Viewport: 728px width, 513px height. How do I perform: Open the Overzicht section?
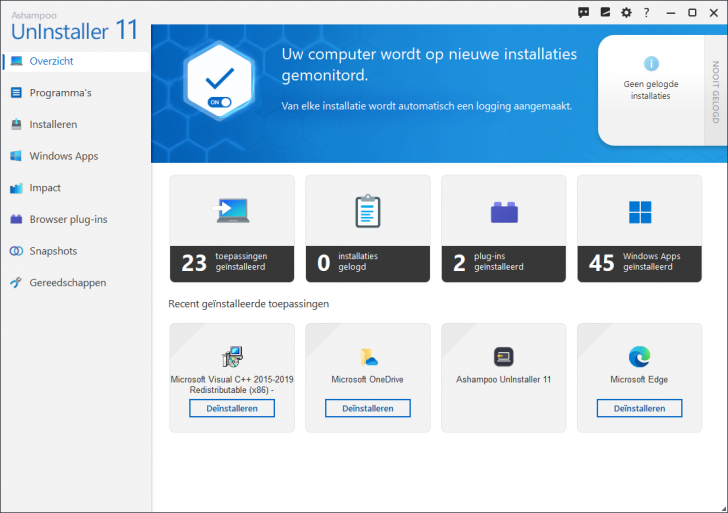[x=76, y=61]
